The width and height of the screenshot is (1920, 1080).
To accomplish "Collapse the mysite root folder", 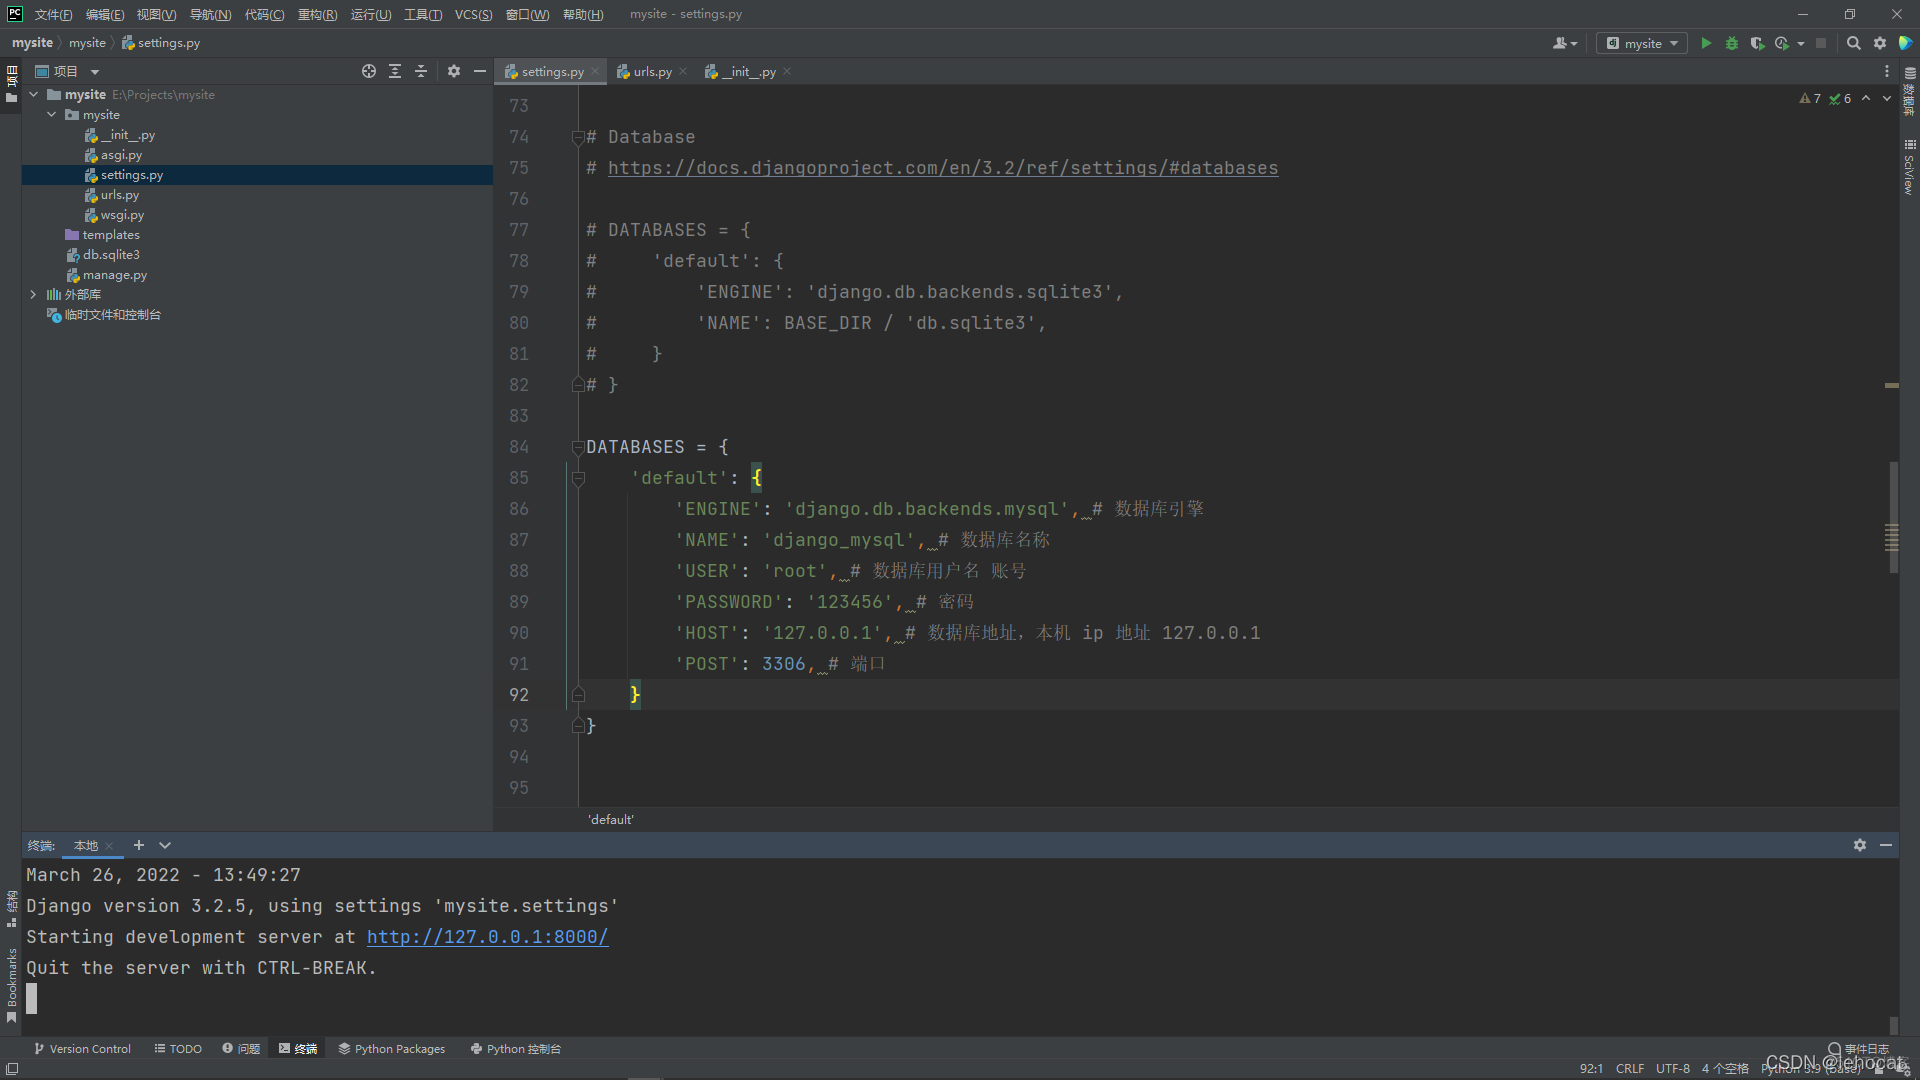I will click(34, 94).
